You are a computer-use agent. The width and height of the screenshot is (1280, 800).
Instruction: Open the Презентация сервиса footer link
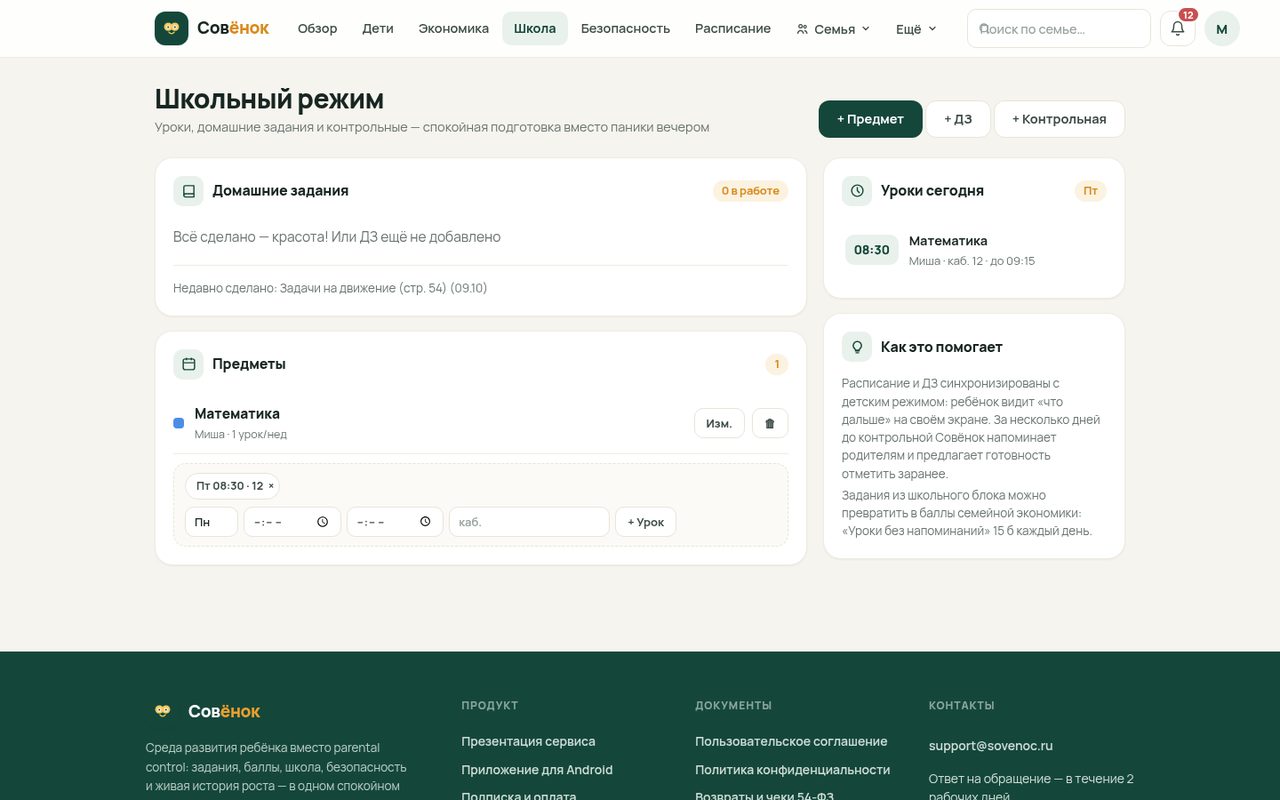pos(528,741)
